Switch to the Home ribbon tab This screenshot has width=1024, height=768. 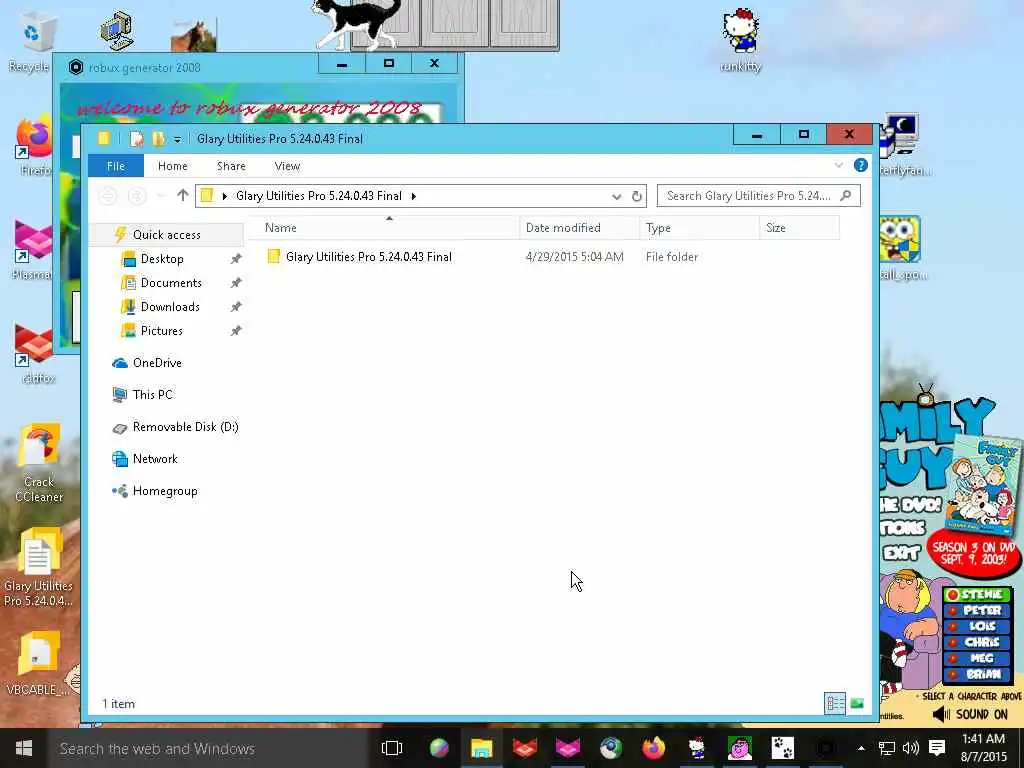point(172,166)
